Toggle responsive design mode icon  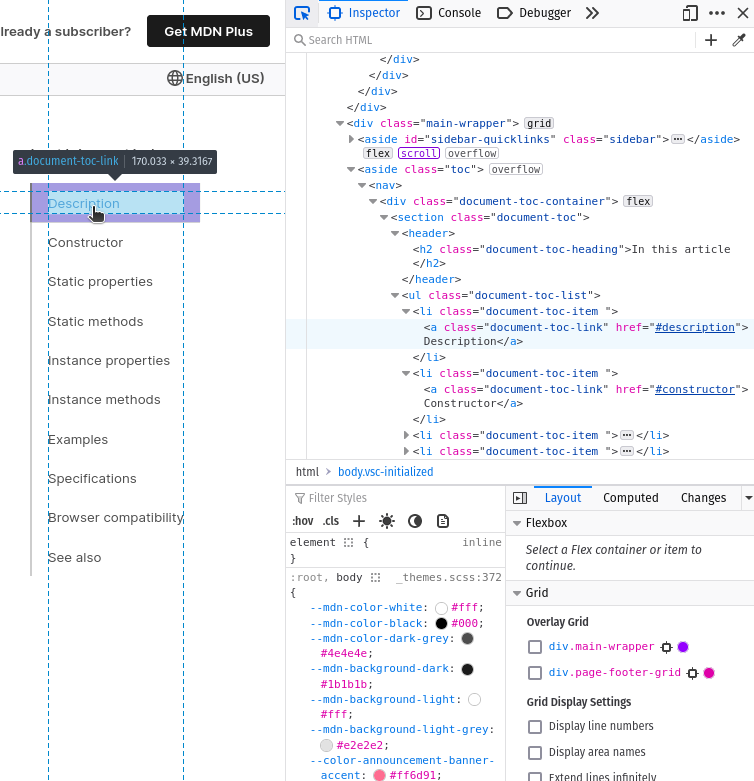click(x=690, y=13)
